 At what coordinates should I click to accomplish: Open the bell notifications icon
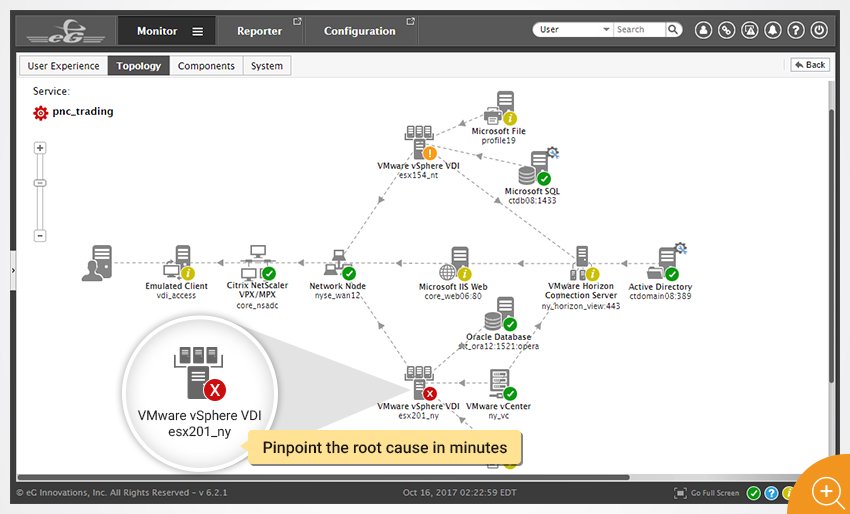point(772,30)
